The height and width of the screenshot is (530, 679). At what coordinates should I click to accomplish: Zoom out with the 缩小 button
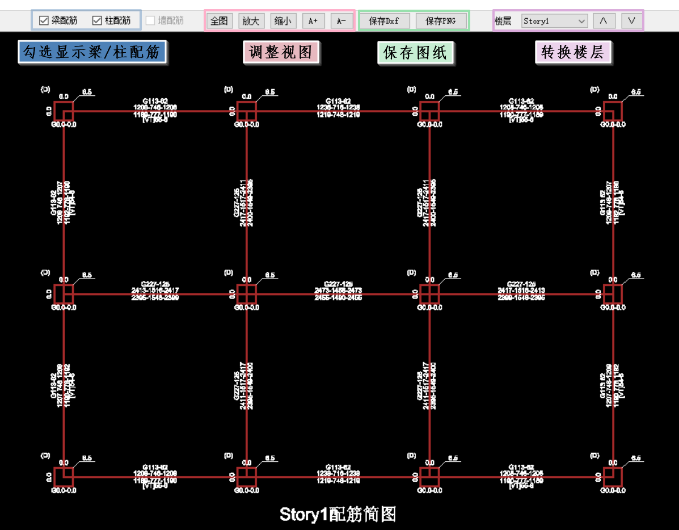[282, 20]
